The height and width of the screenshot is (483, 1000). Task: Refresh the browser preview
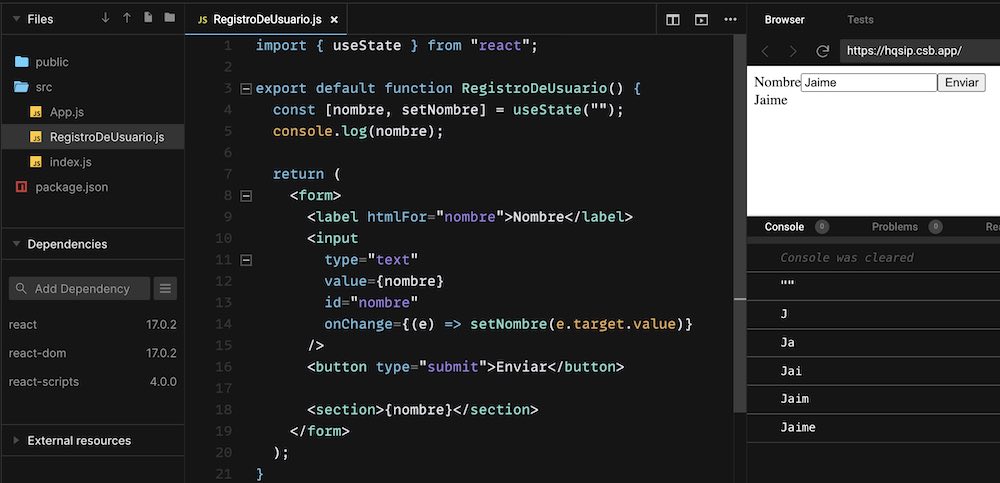[822, 51]
